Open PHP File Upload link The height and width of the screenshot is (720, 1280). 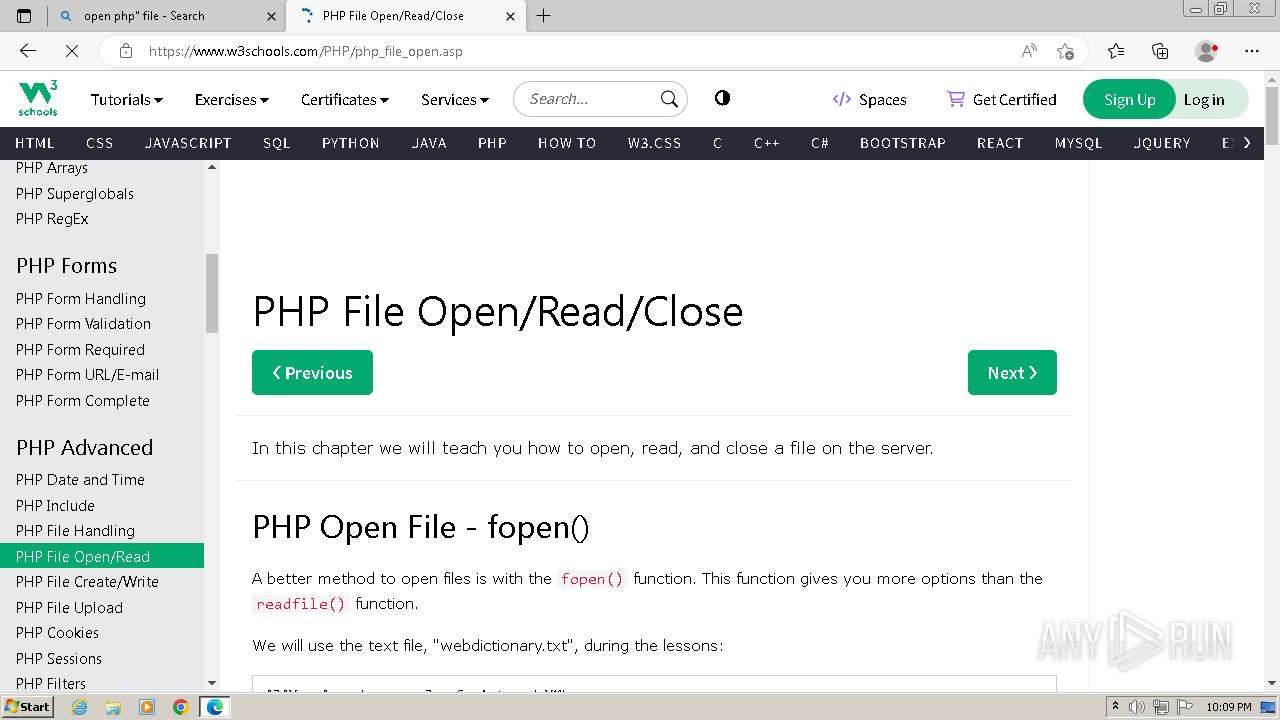pyautogui.click(x=69, y=607)
